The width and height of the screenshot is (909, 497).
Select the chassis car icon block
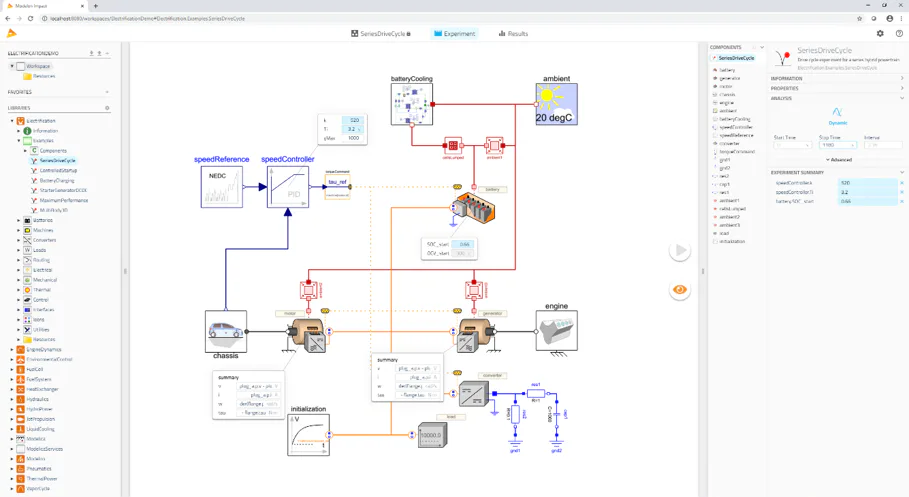pyautogui.click(x=226, y=331)
